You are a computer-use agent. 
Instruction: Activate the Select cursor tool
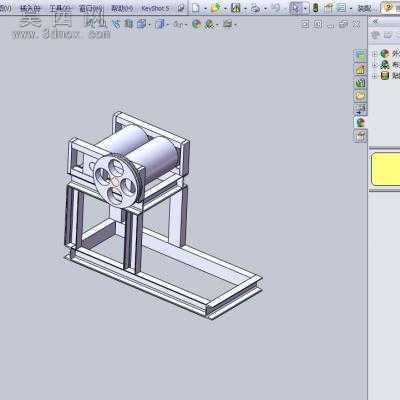[295, 8]
